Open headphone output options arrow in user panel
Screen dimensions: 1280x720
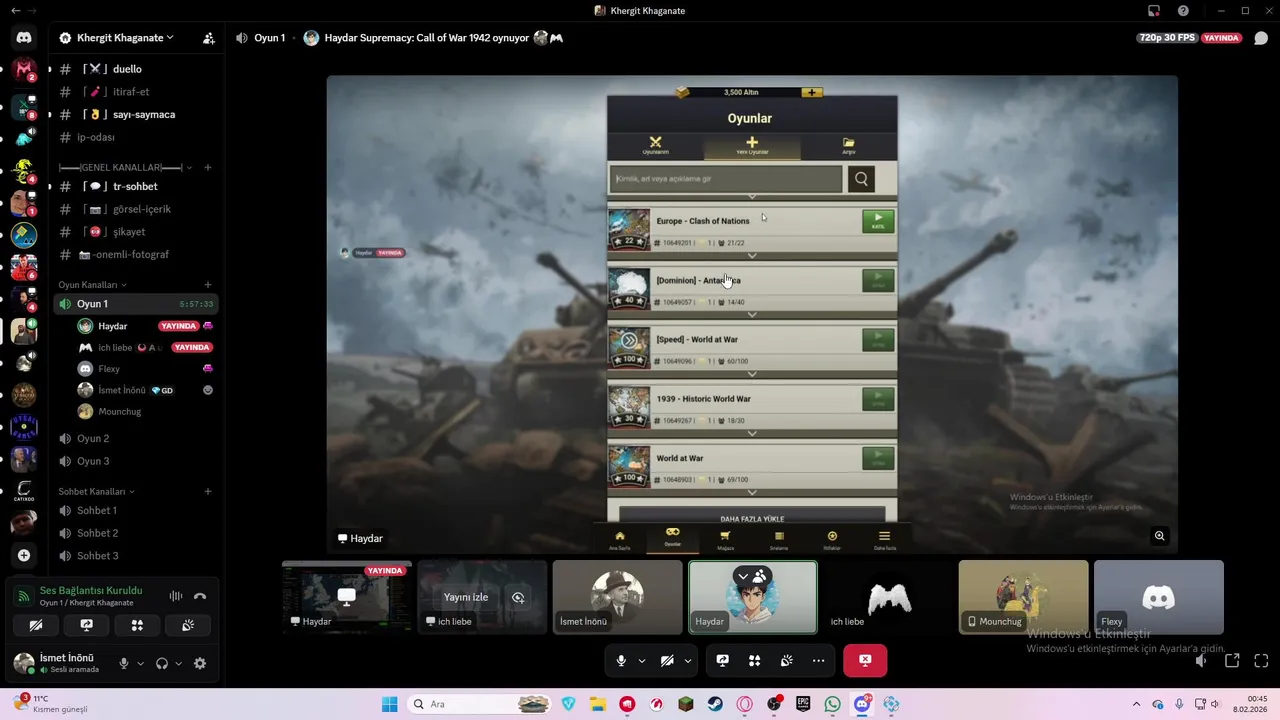178,663
